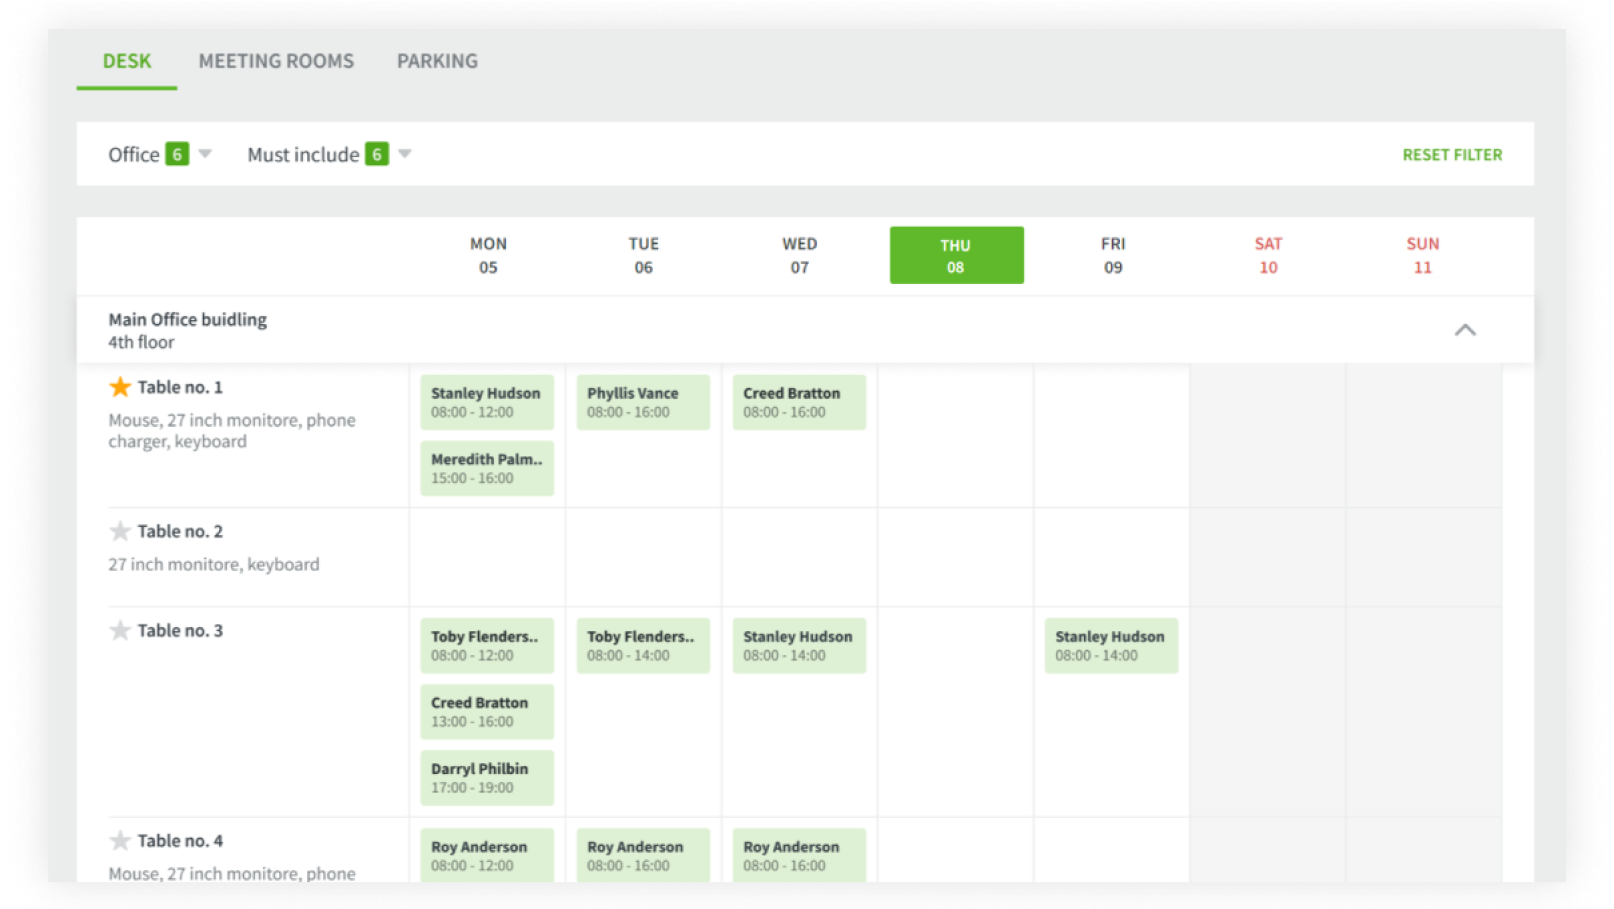The image size is (1614, 909).
Task: Click the green 6 badge next to Office
Action: (x=176, y=154)
